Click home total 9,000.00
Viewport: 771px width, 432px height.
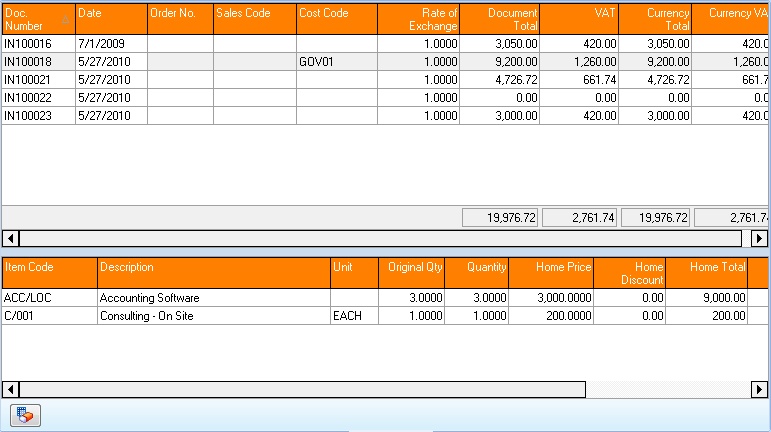[725, 298]
